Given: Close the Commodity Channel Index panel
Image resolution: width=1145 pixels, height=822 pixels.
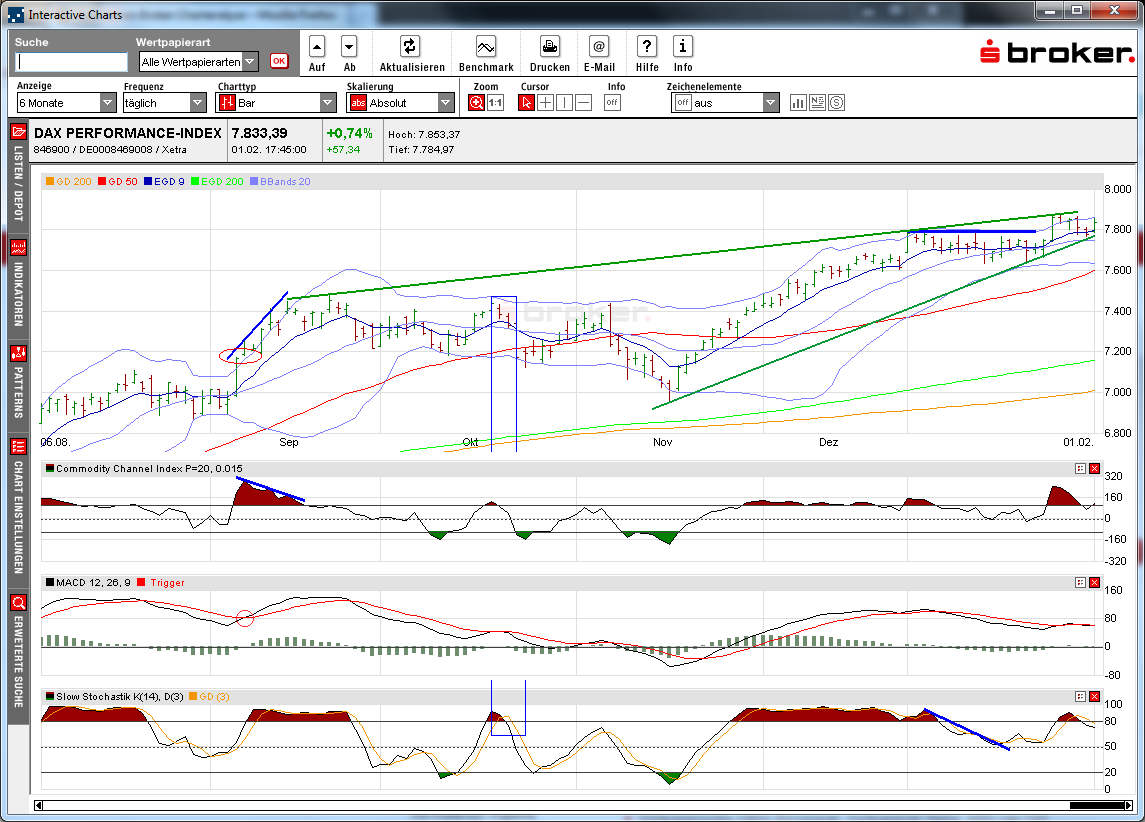Looking at the screenshot, I should (x=1094, y=469).
